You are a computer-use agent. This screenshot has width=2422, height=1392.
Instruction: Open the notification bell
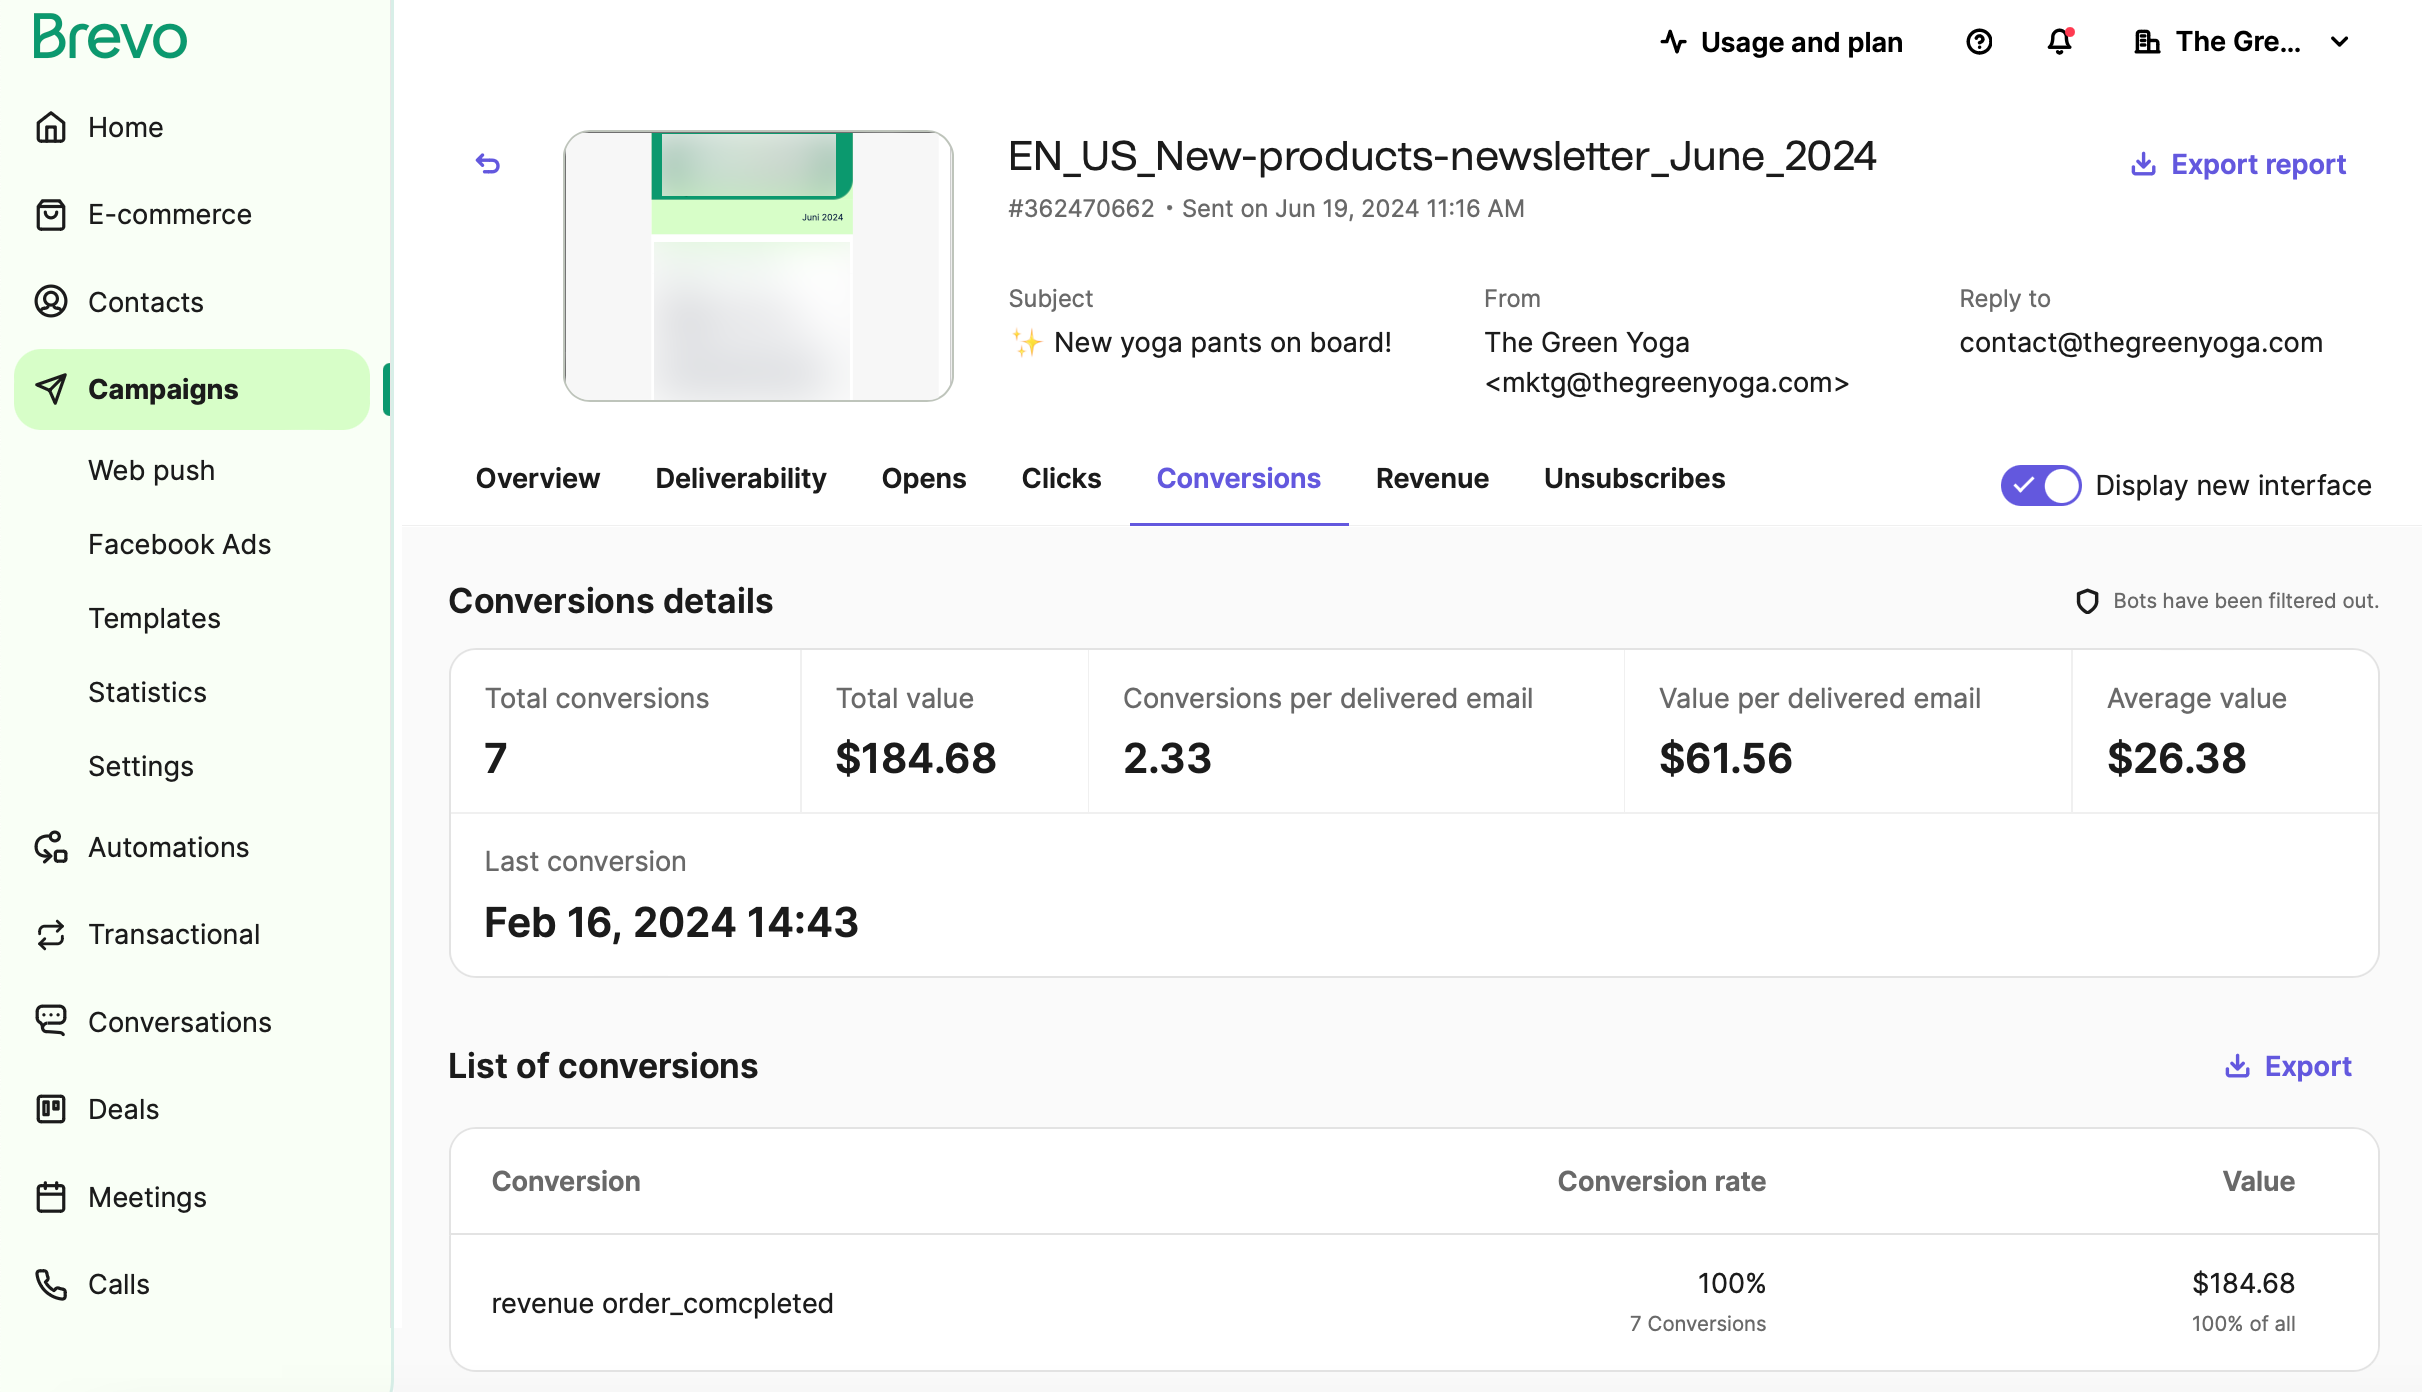tap(2059, 42)
